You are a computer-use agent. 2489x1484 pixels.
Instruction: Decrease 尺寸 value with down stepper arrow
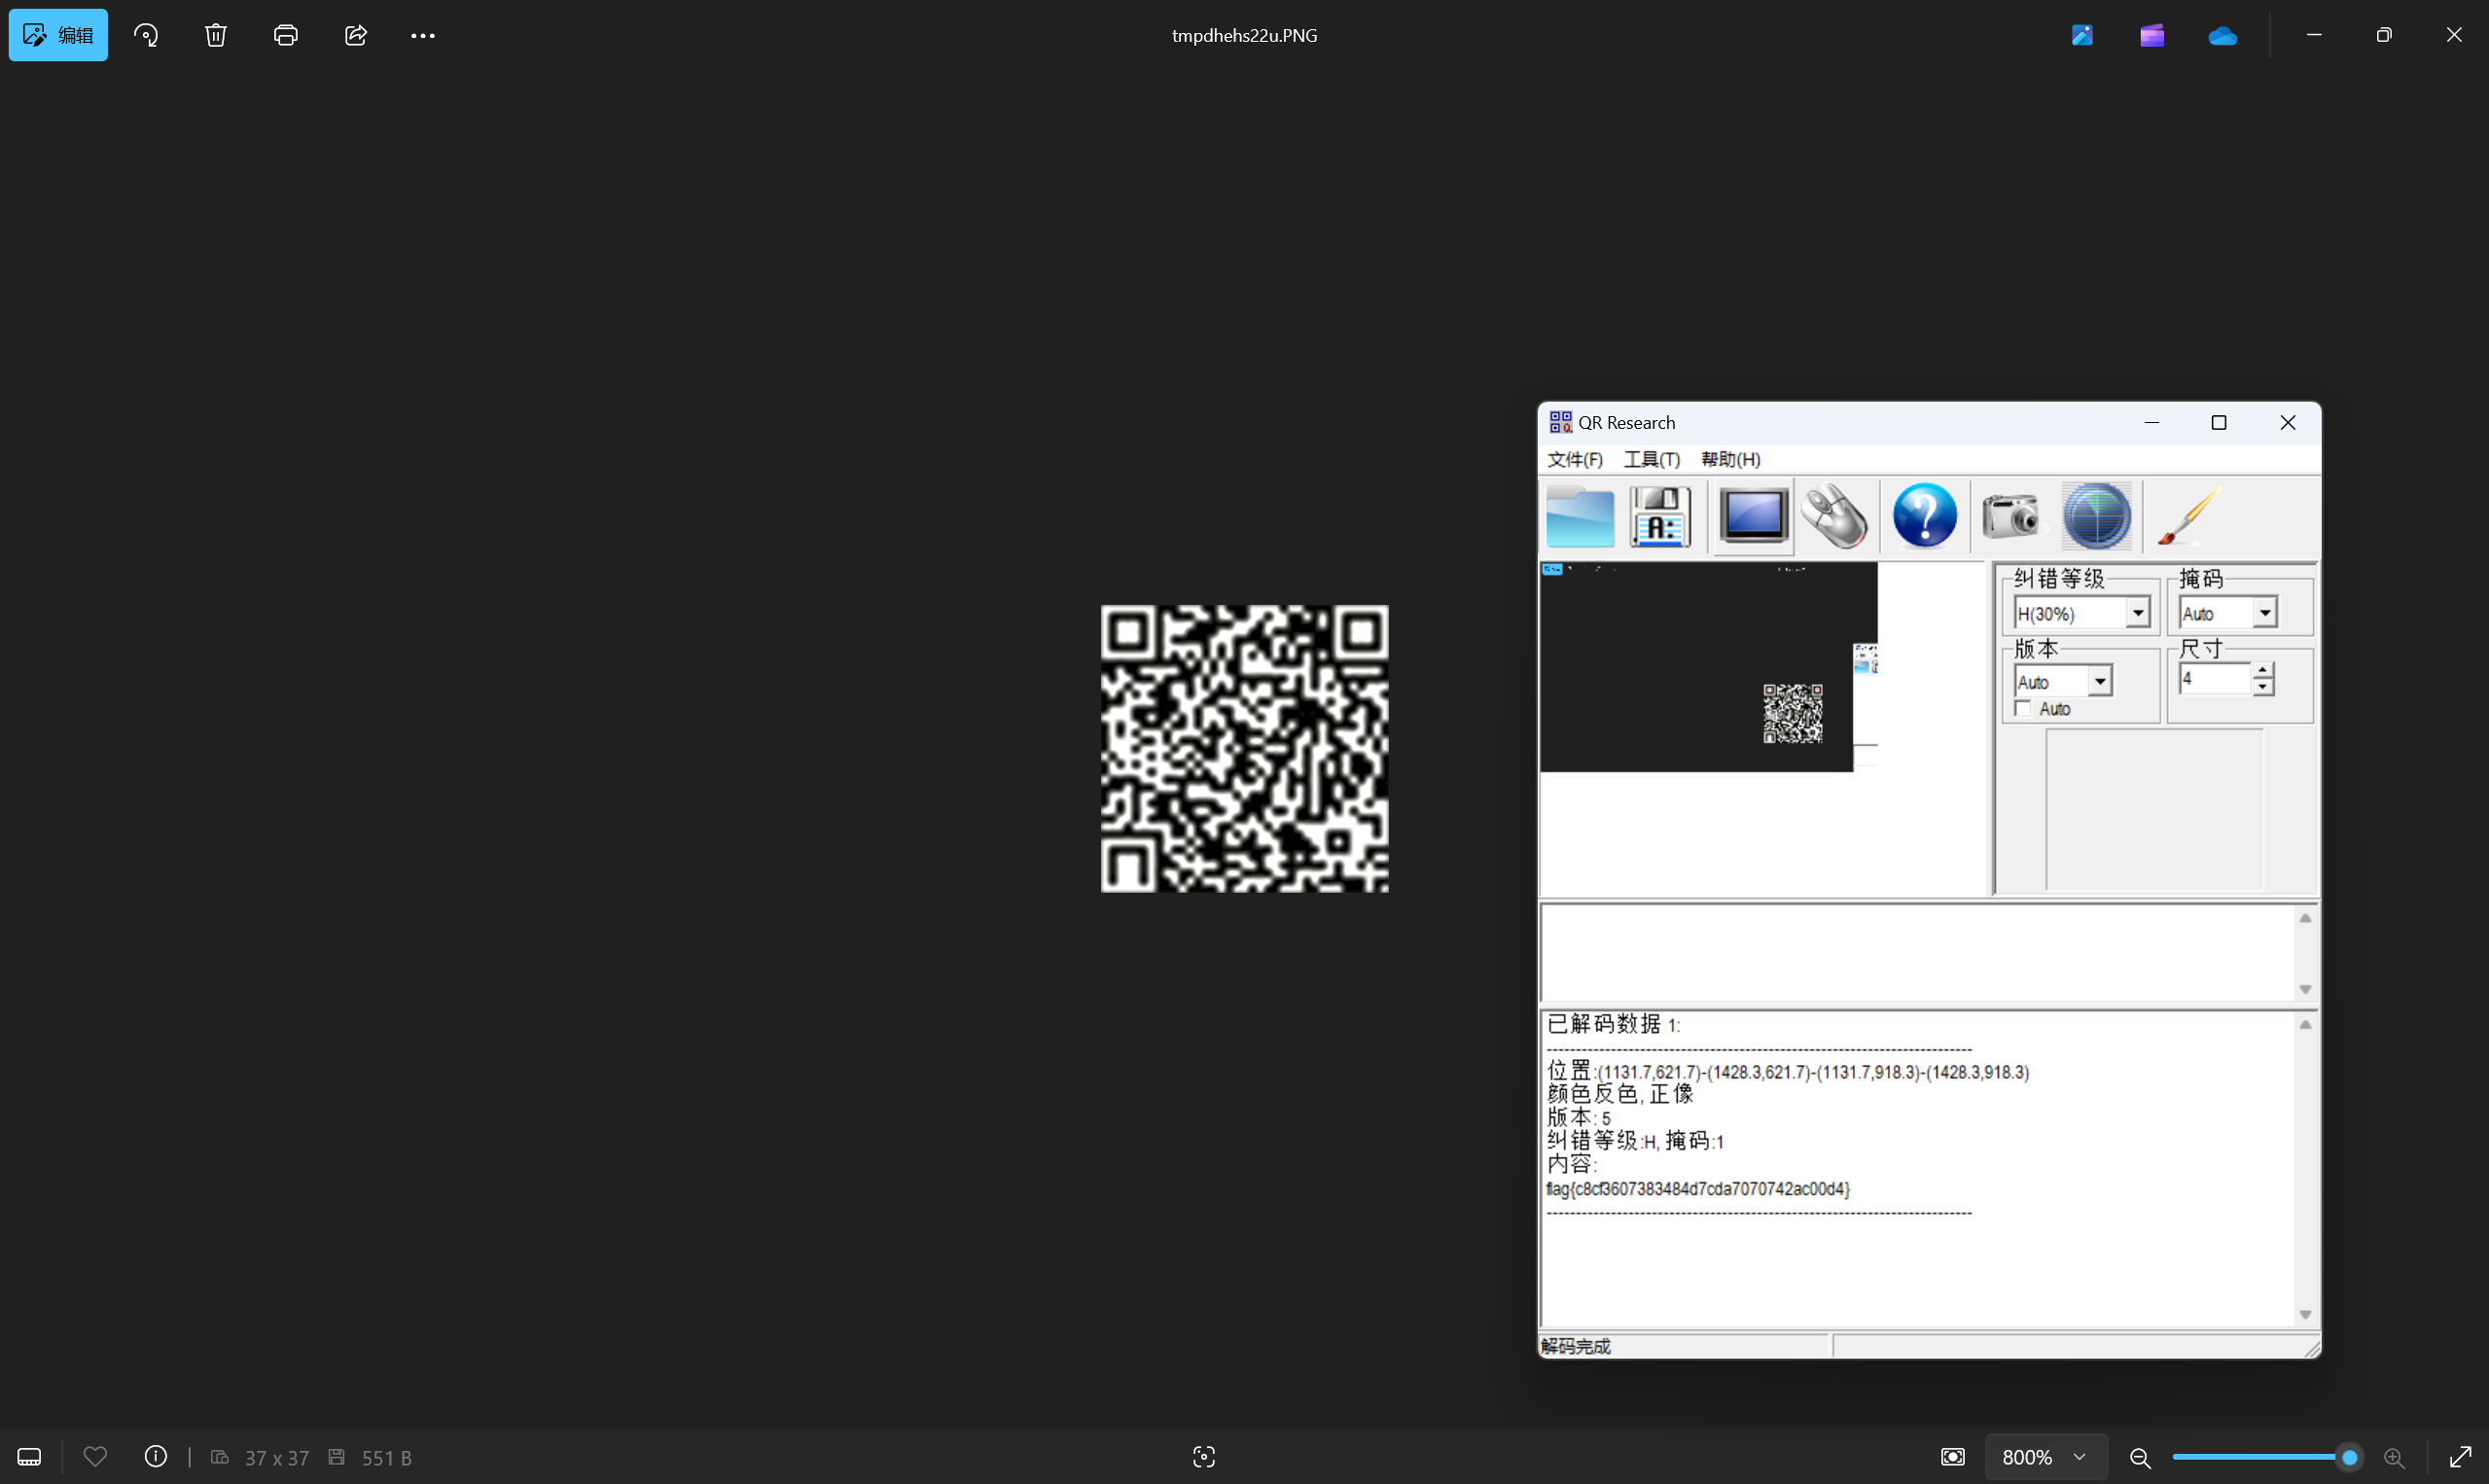coord(2263,687)
